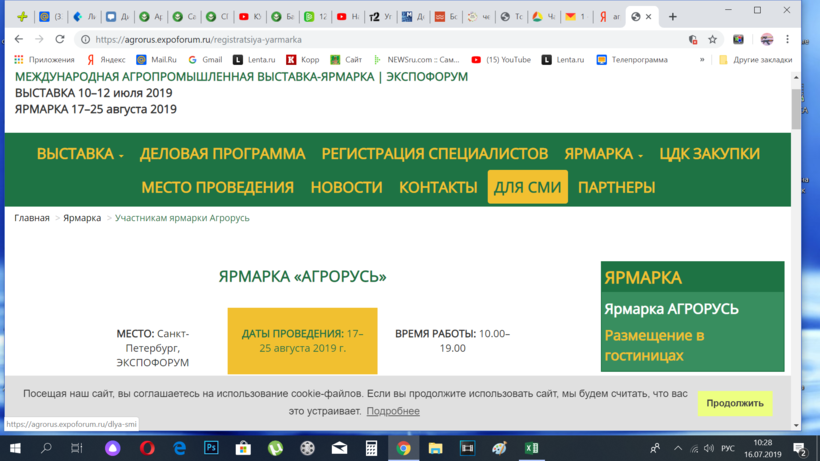Close the active browser tab
820x461 pixels.
point(648,17)
